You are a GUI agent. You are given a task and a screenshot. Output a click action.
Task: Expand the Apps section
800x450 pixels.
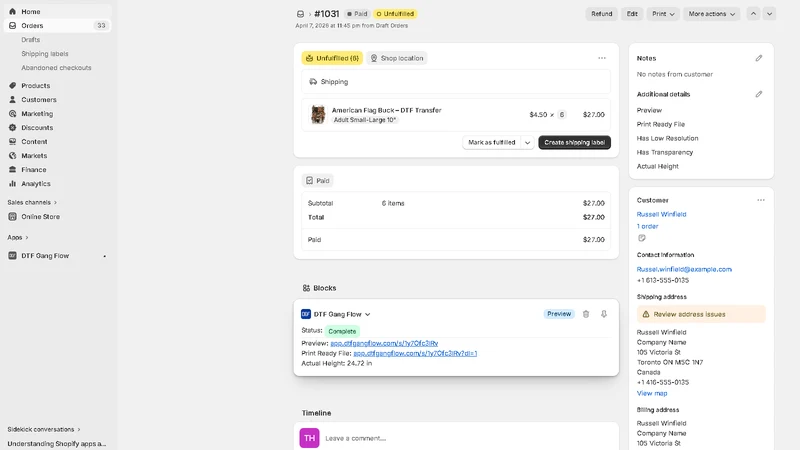[18, 237]
